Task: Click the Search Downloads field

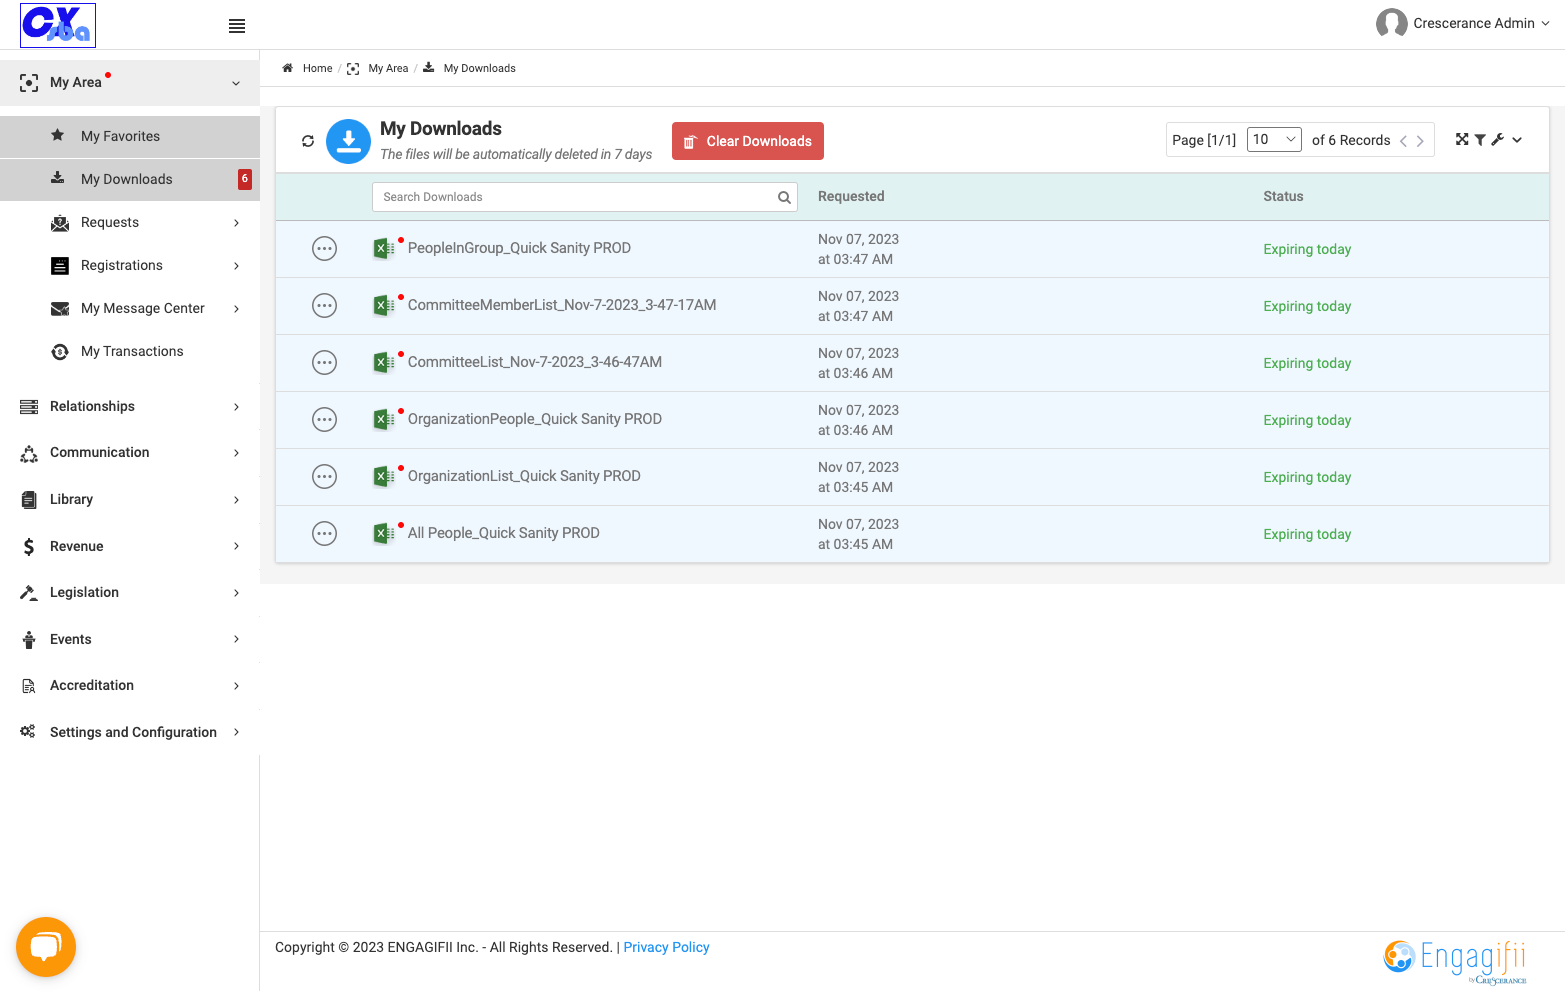Action: click(x=584, y=197)
